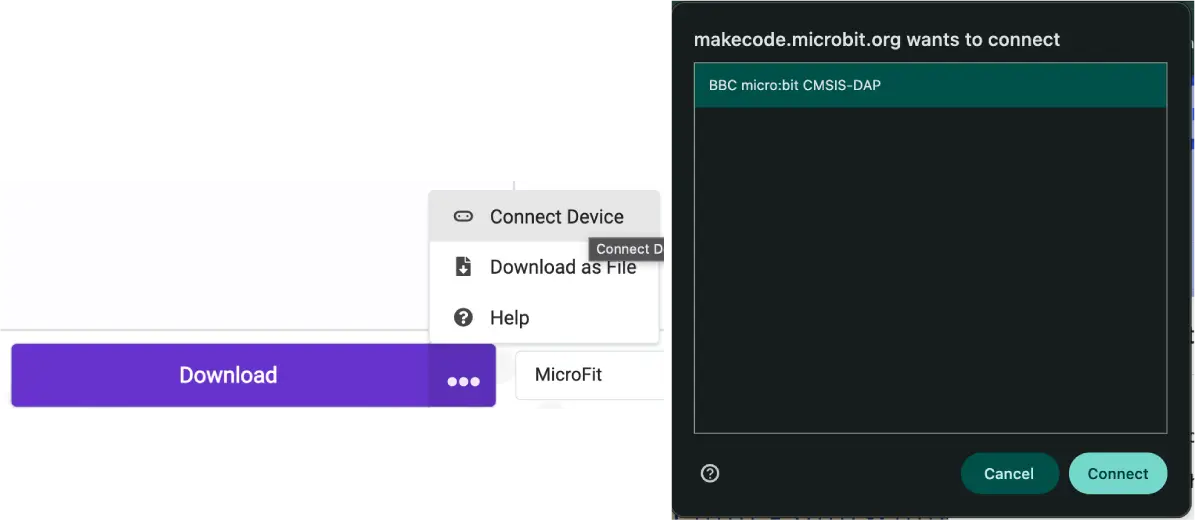Click the question mark Help icon in menu
The width and height of the screenshot is (1195, 520).
(463, 317)
